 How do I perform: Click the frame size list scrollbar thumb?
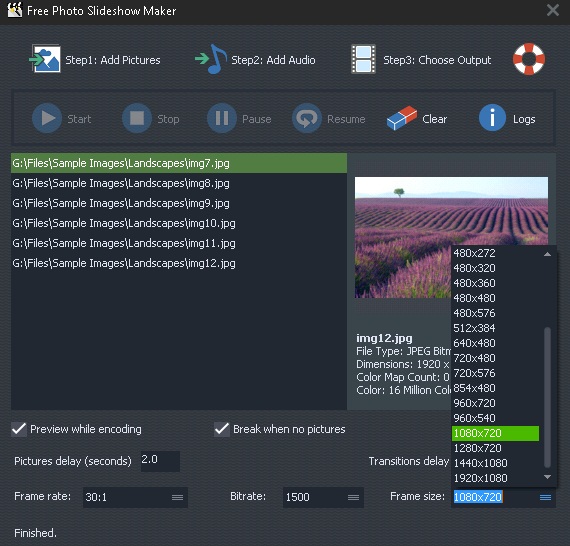(547, 397)
